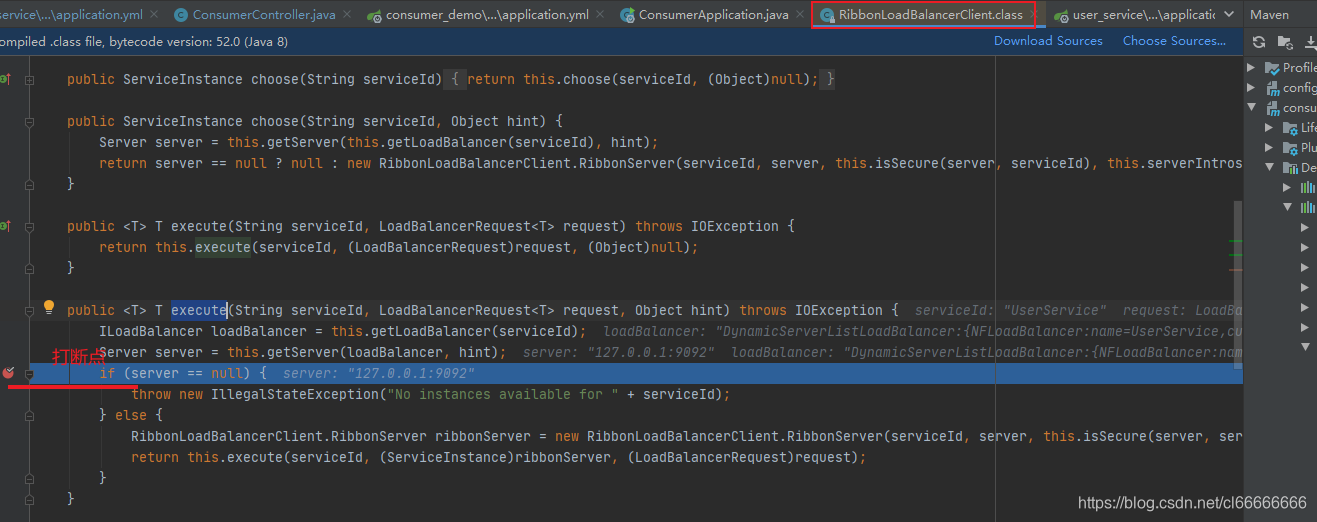Click the Plugins folder icon in Maven
This screenshot has height=522, width=1317.
(x=1291, y=148)
